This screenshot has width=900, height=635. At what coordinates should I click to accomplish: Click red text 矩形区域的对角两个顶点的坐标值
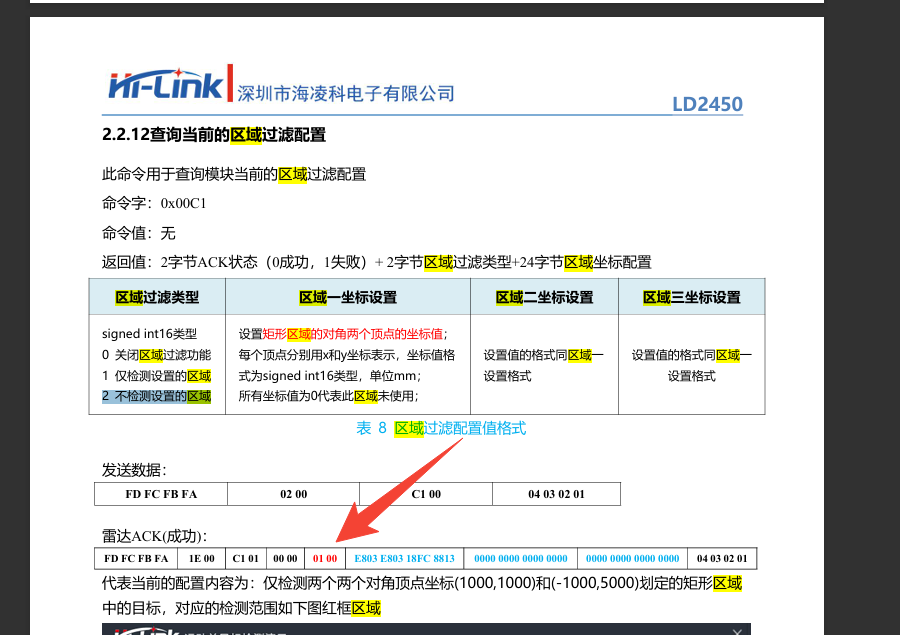coord(352,334)
